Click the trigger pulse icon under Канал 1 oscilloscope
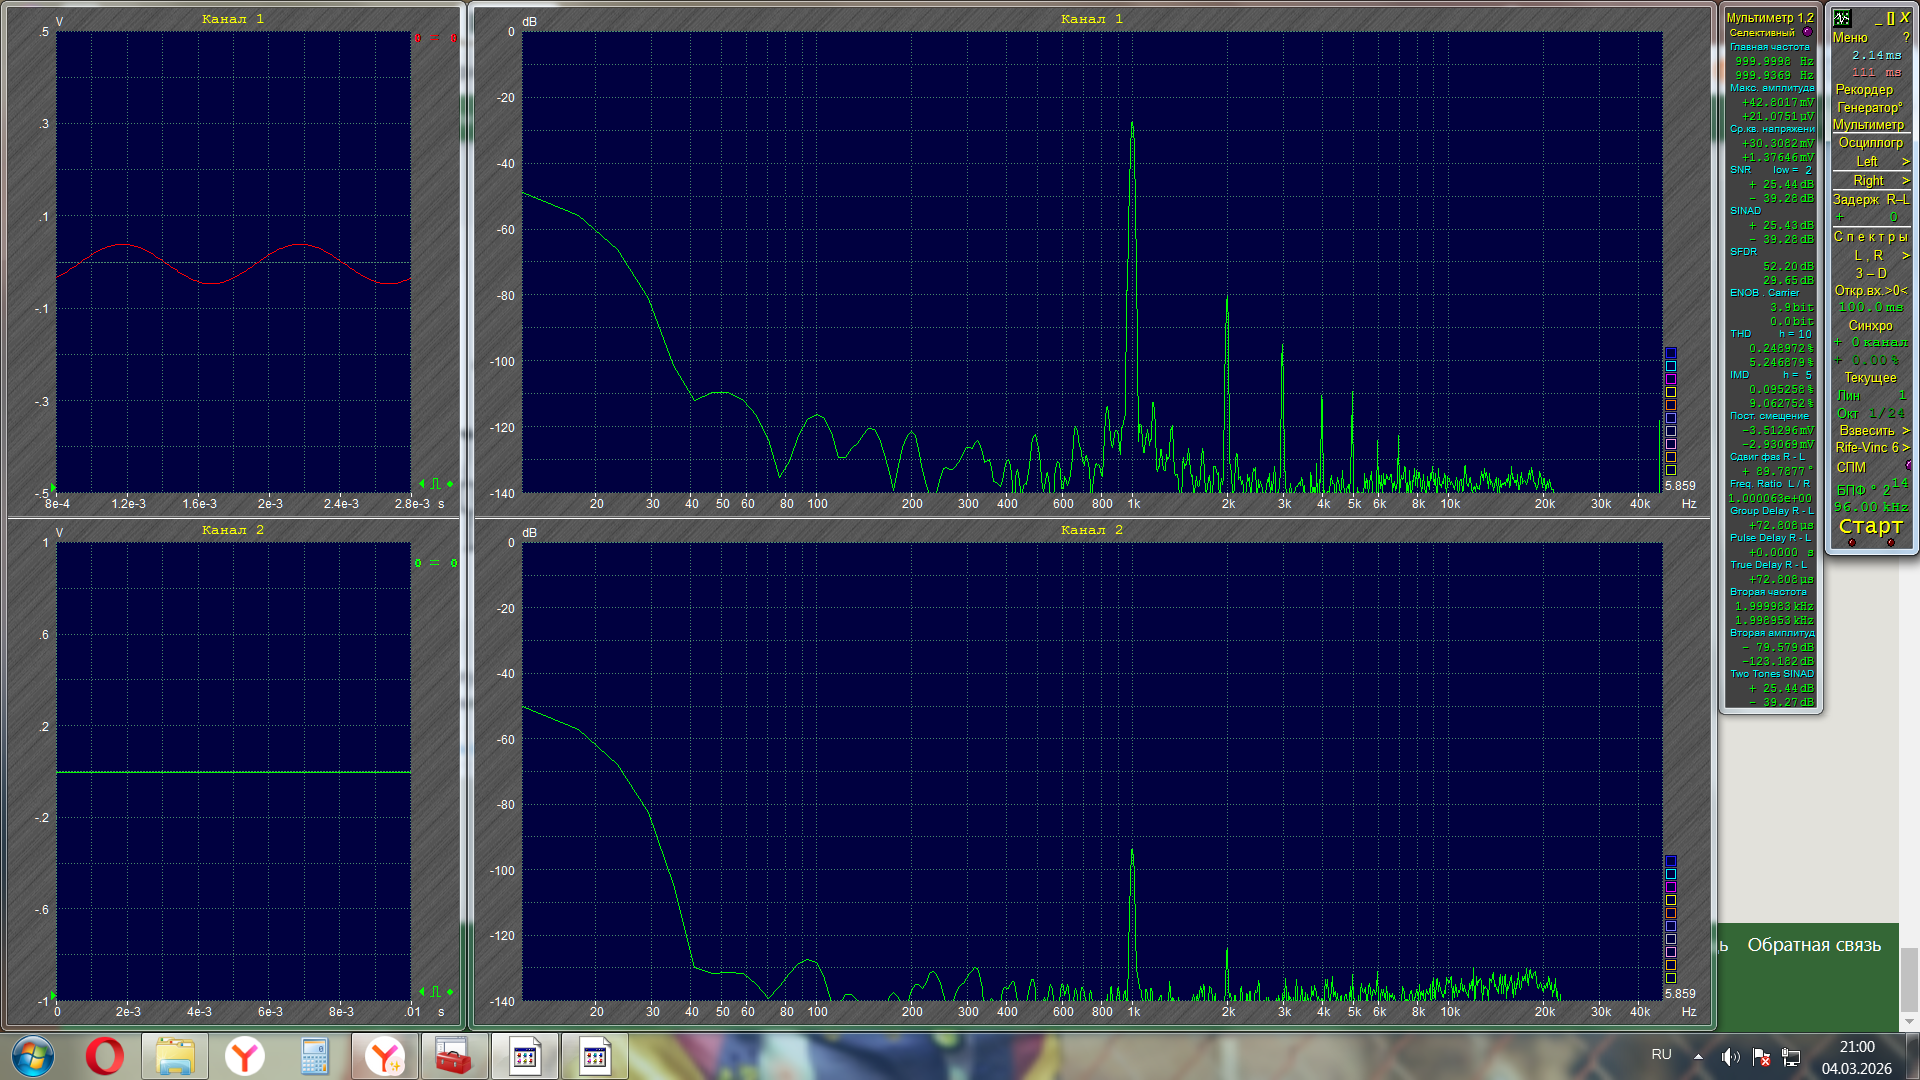The height and width of the screenshot is (1080, 1920). tap(435, 484)
